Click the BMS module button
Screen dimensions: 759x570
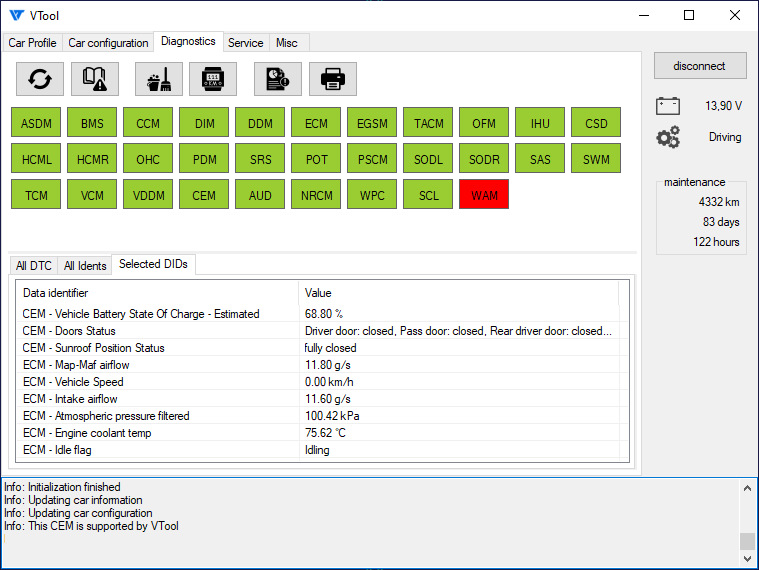pyautogui.click(x=92, y=124)
